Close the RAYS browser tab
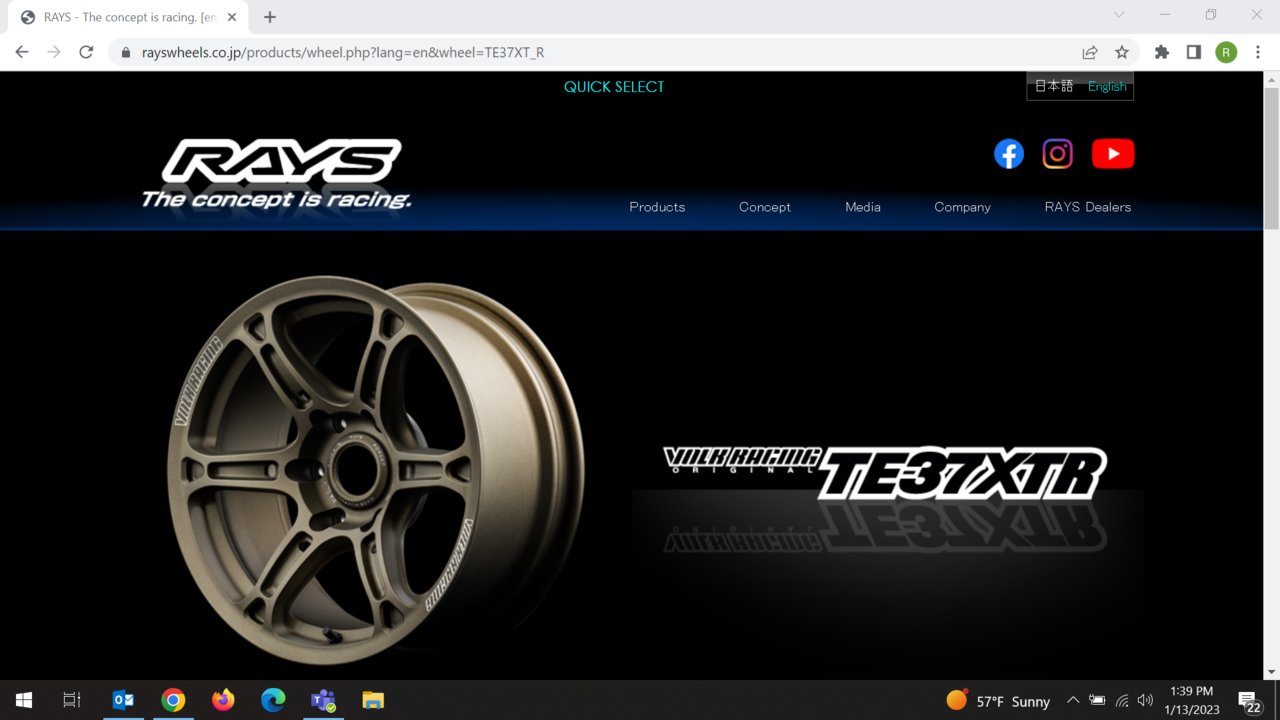1280x720 pixels. 232,17
